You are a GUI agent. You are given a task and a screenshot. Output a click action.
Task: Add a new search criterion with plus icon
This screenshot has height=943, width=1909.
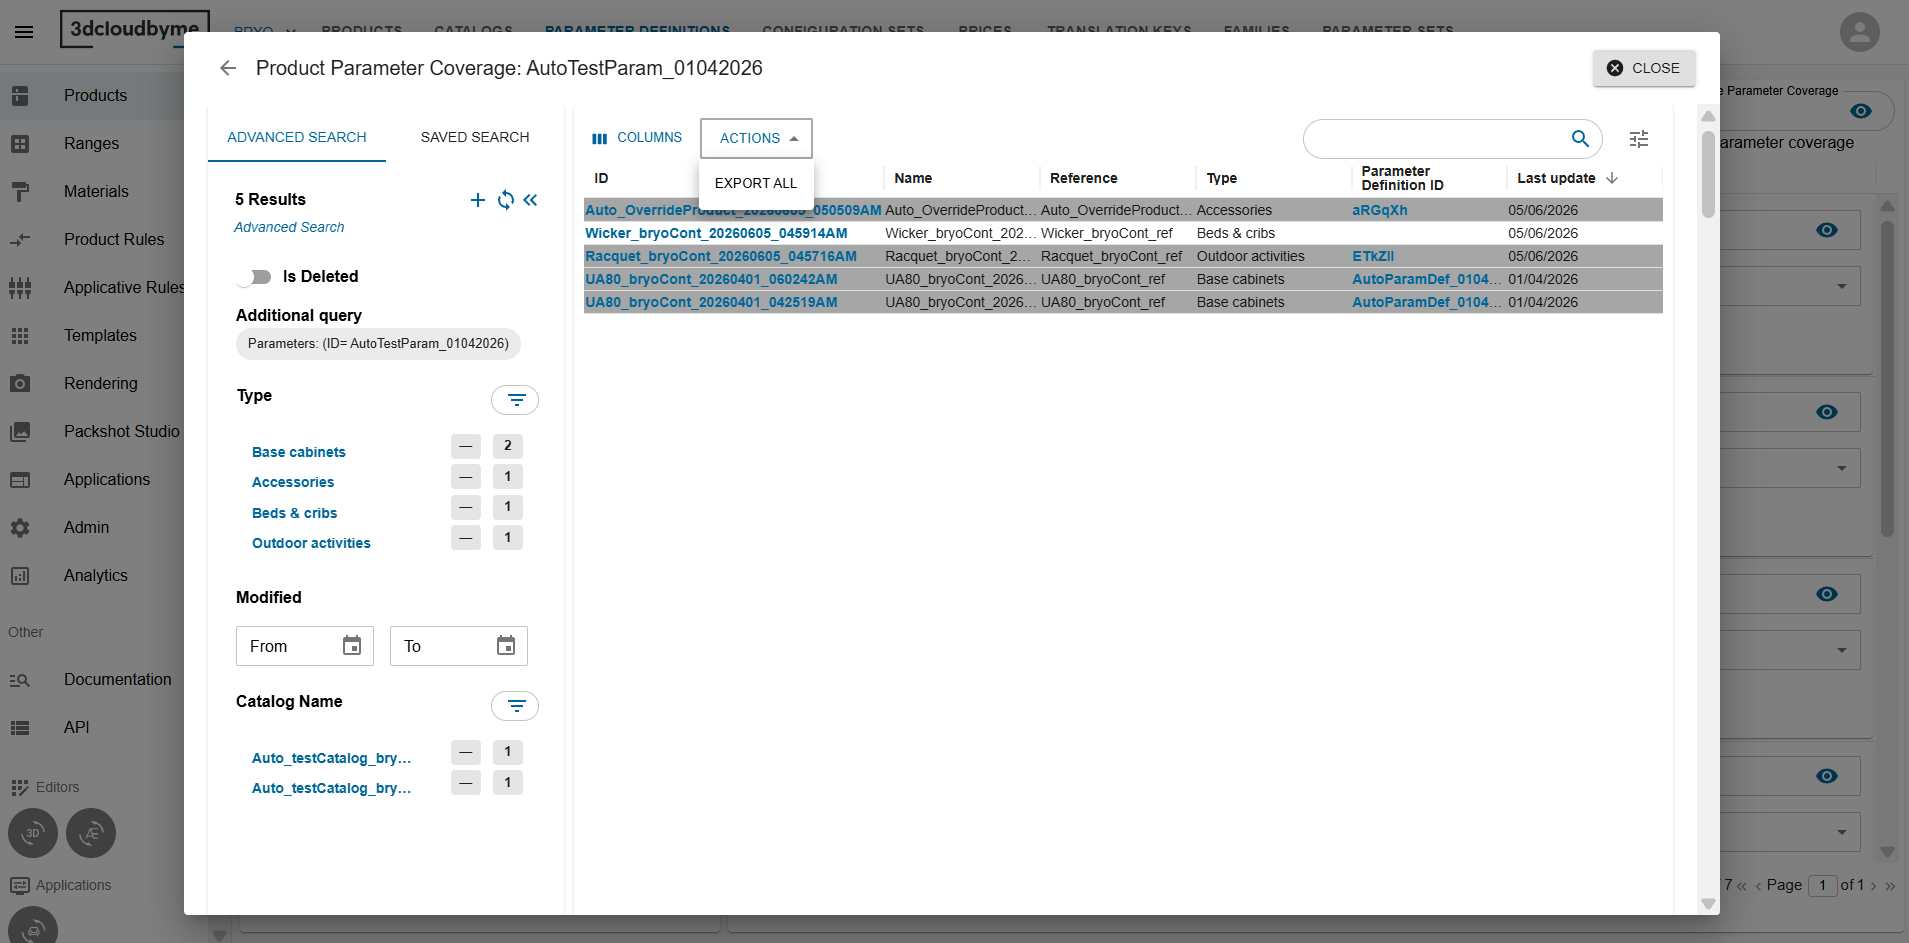tap(478, 200)
